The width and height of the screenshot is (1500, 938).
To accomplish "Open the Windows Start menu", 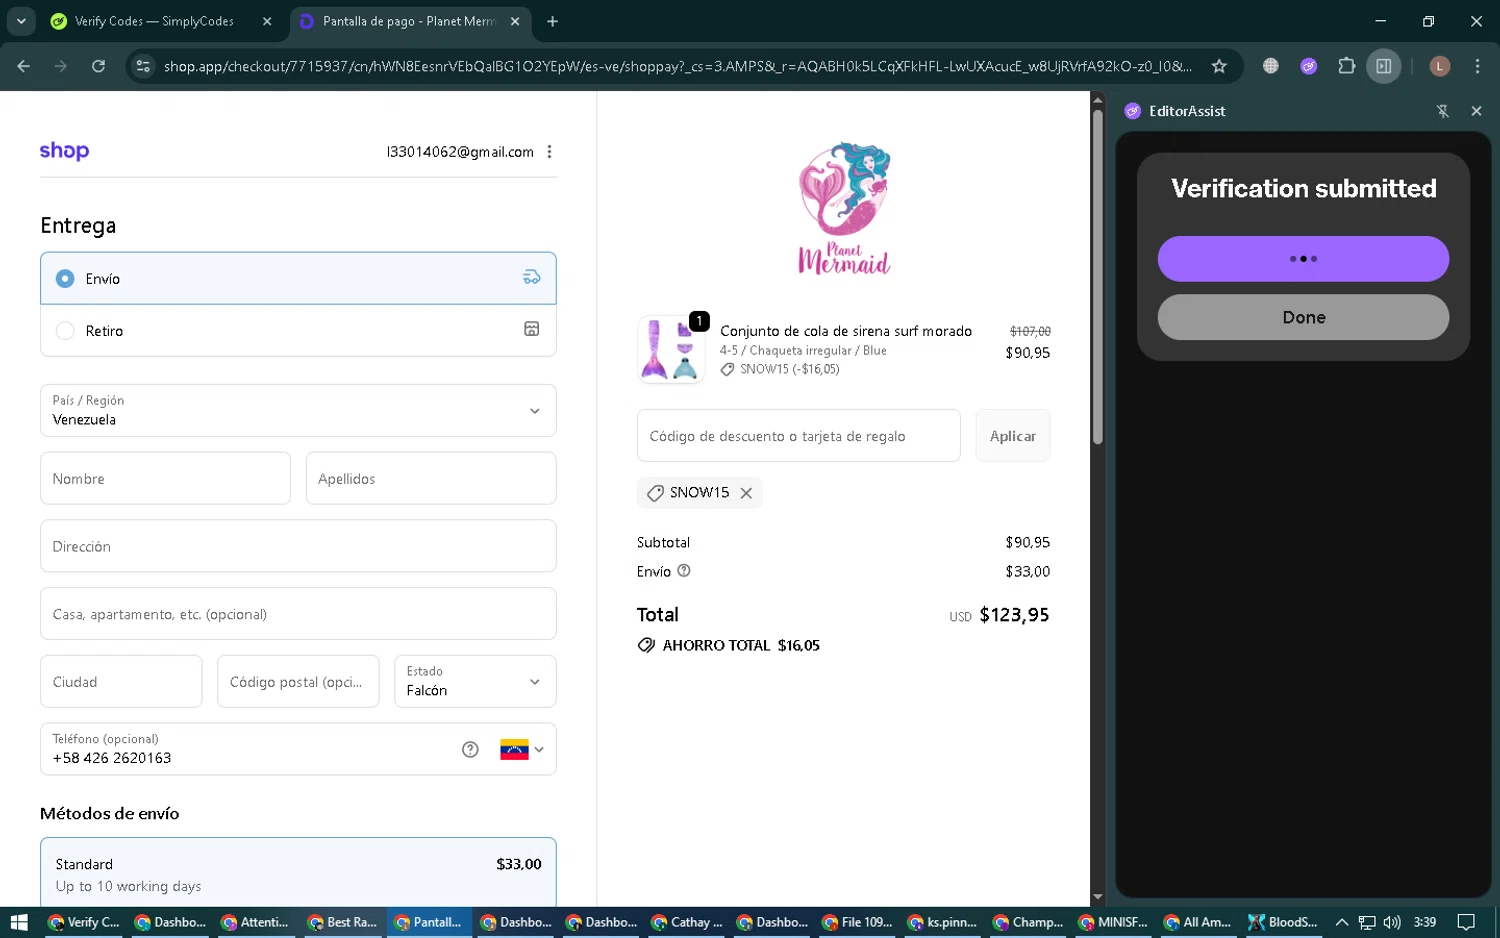I will (18, 922).
